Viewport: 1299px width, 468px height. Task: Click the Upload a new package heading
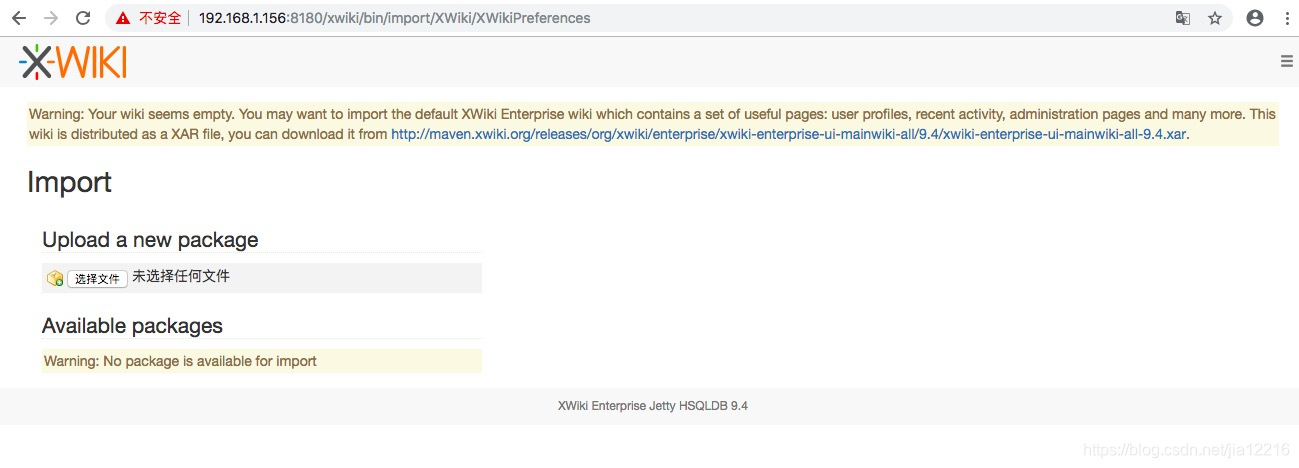tap(150, 240)
